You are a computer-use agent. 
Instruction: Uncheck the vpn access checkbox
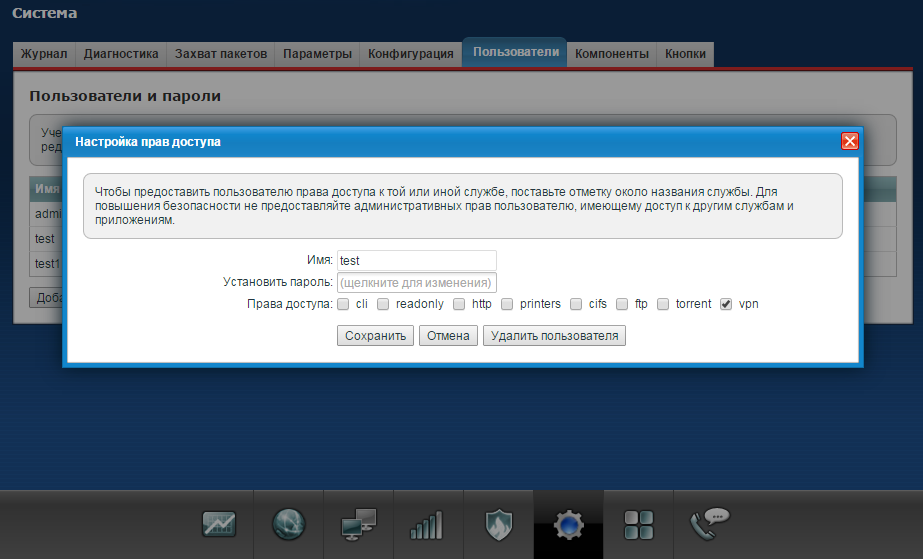pos(726,304)
